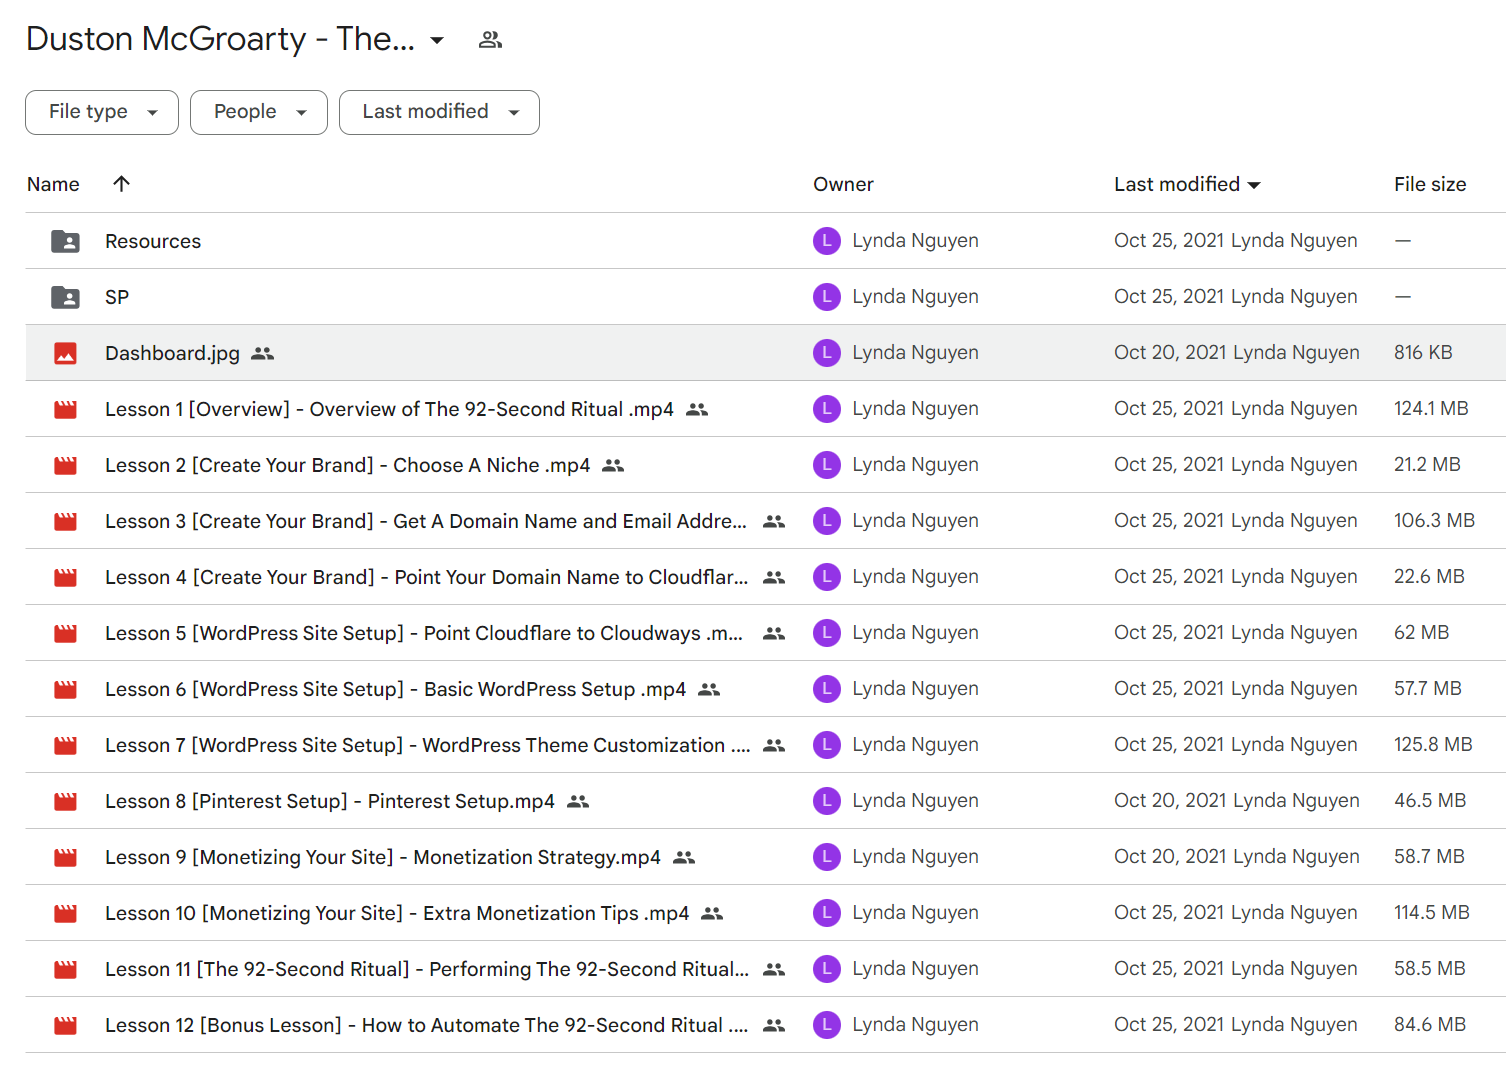Click the Lesson 2 video file icon
Screen dimensions: 1506x1078
pyautogui.click(x=65, y=465)
